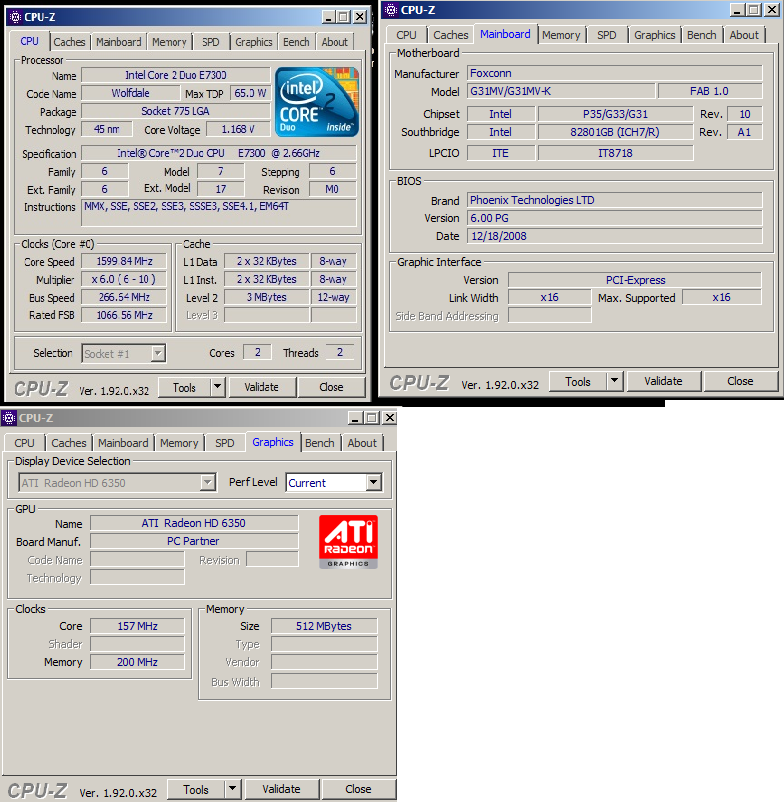
Task: Click the ATI Radeon Graphics logo
Action: point(348,542)
